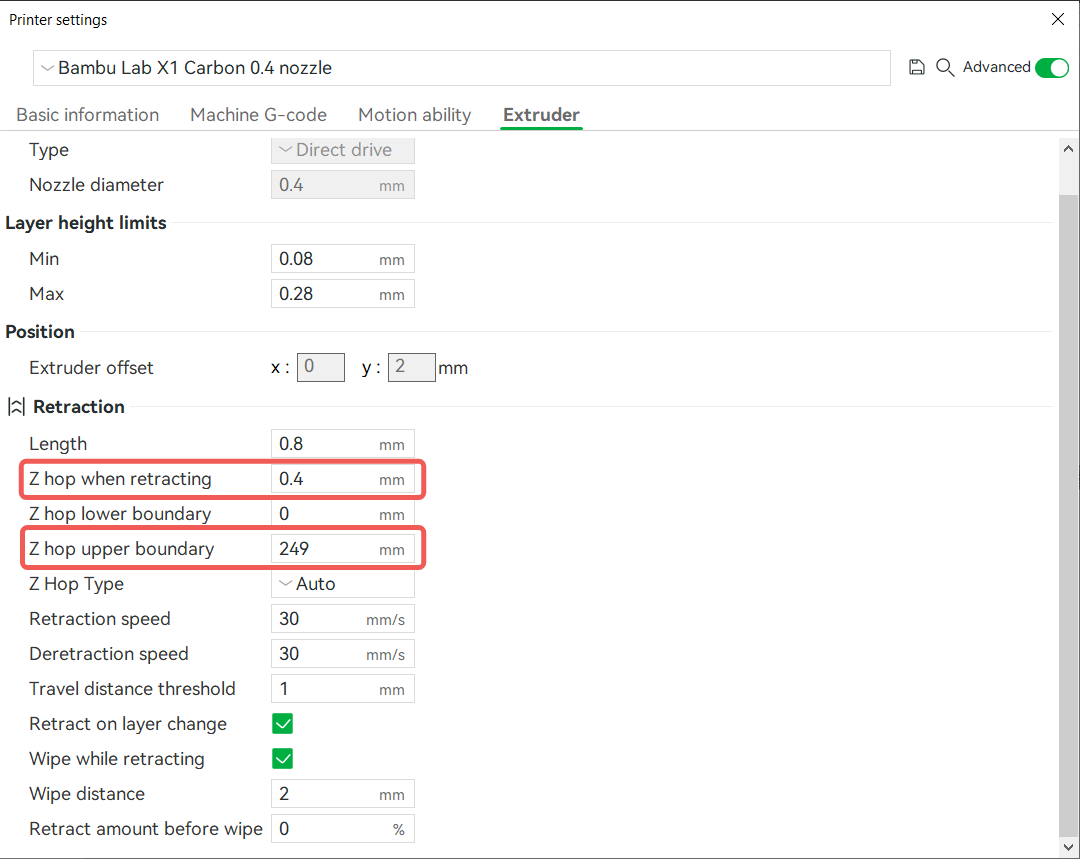Close the Printer settings dialog
1080x859 pixels.
(x=1058, y=19)
